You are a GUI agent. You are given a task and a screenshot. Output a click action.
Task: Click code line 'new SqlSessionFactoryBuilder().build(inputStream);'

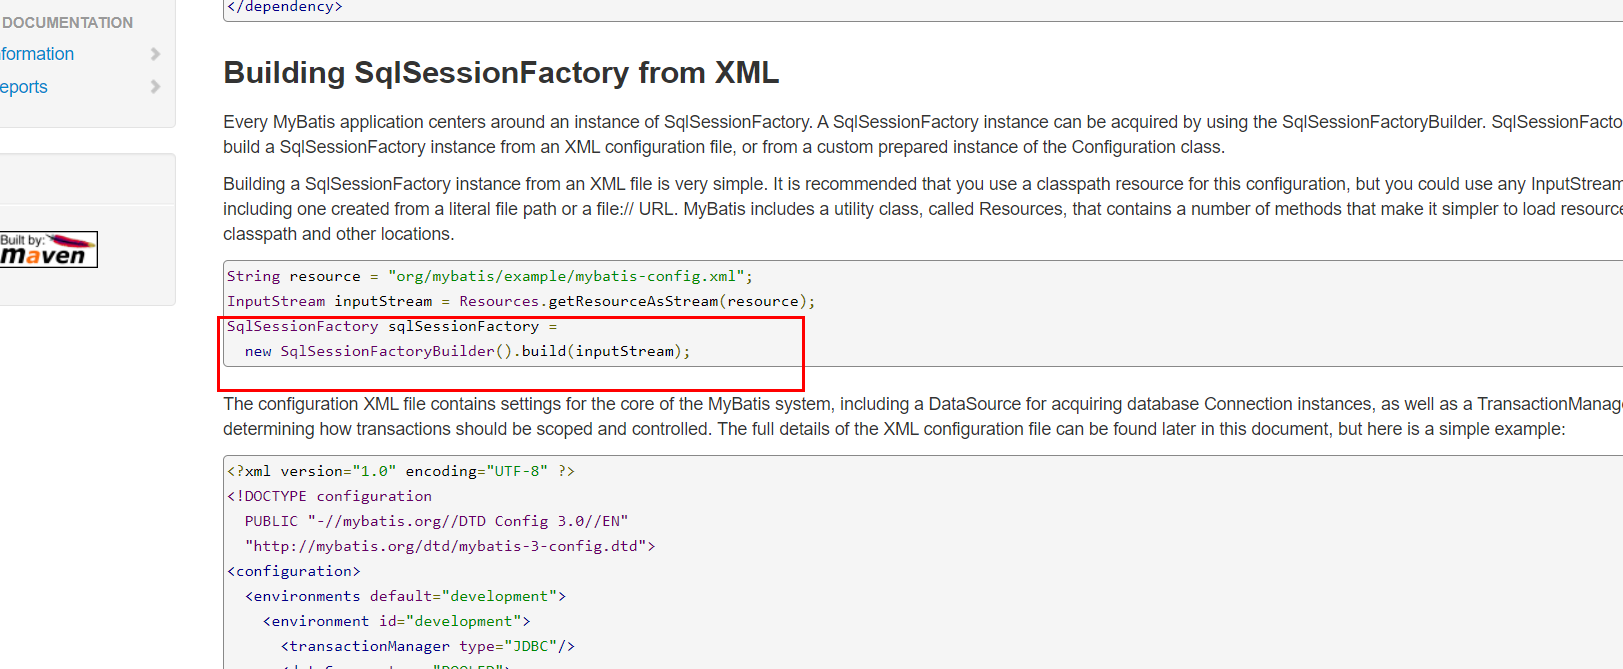pos(467,351)
